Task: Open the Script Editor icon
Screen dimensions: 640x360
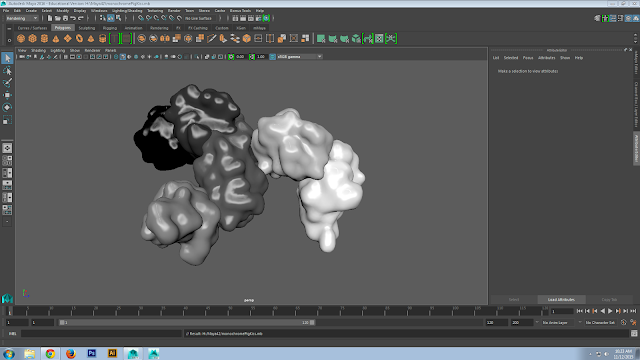Action: tap(634, 333)
